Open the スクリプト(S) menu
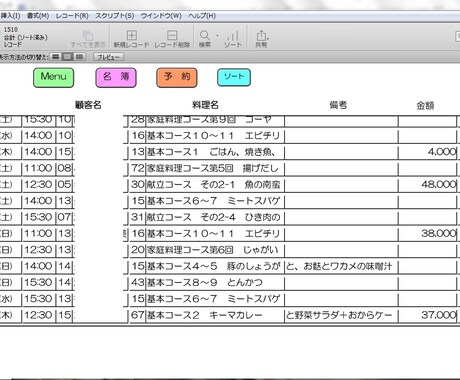 (x=115, y=16)
